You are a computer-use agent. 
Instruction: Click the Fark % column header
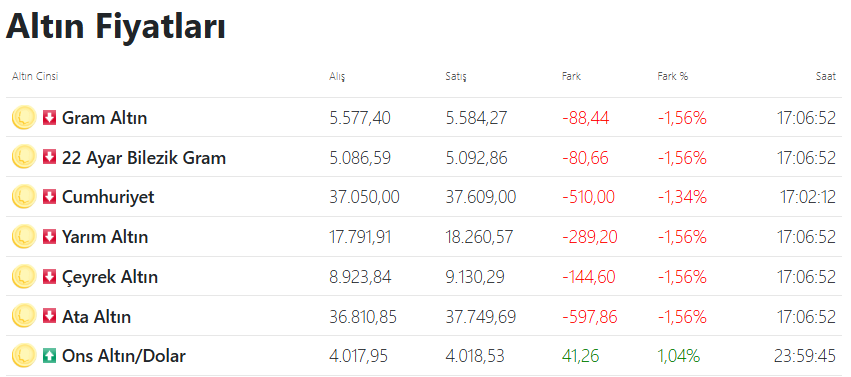pyautogui.click(x=672, y=76)
